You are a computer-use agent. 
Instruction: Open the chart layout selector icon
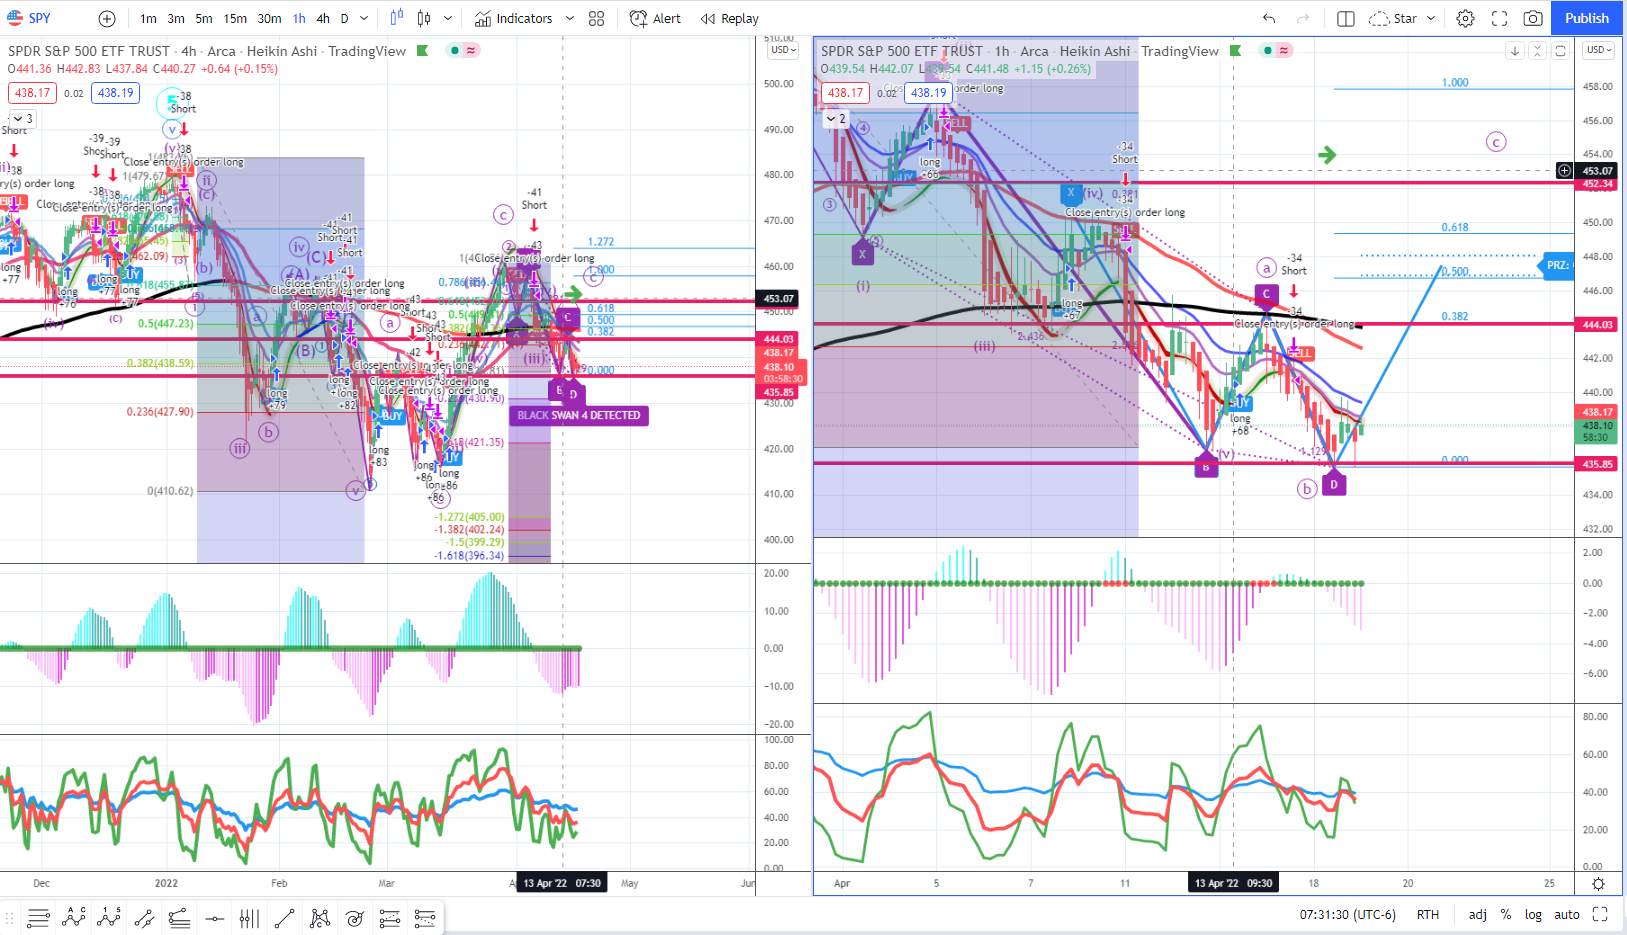pyautogui.click(x=1346, y=18)
